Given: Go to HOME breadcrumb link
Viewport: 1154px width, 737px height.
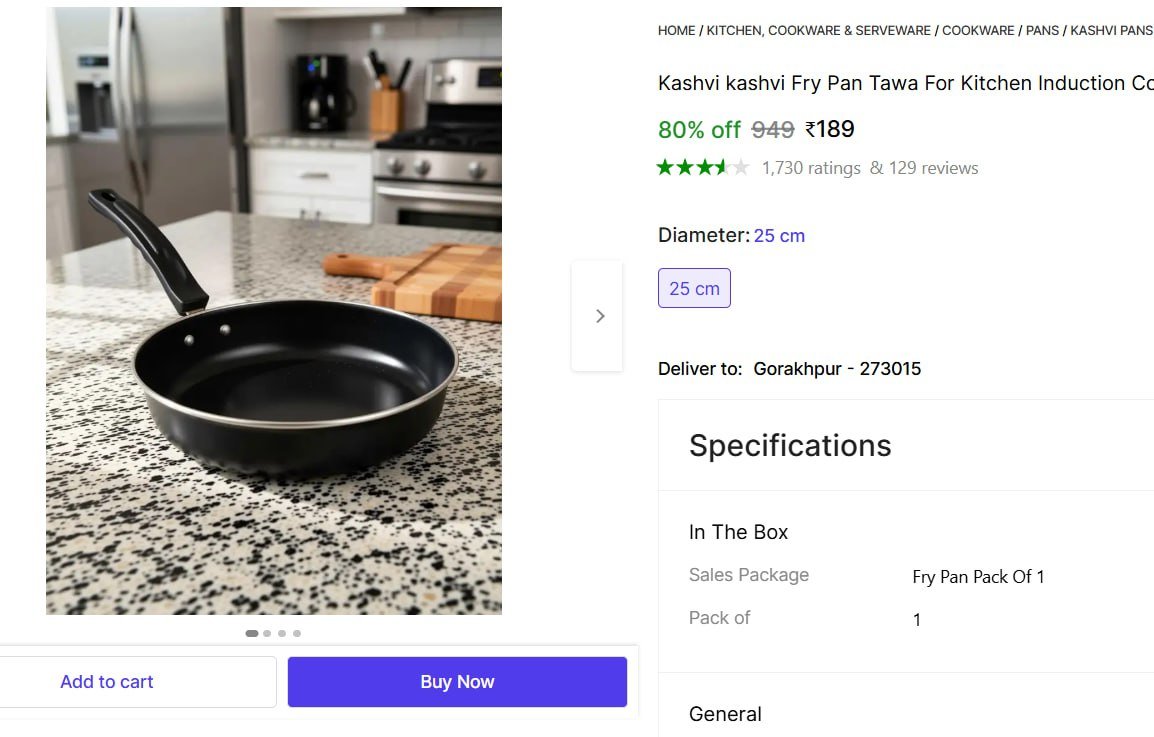Looking at the screenshot, I should click(676, 31).
